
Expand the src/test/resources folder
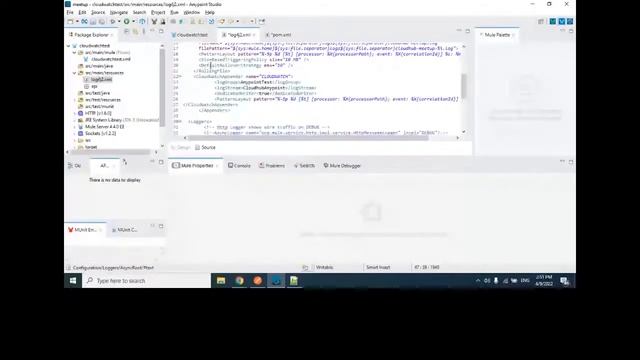[x=75, y=100]
